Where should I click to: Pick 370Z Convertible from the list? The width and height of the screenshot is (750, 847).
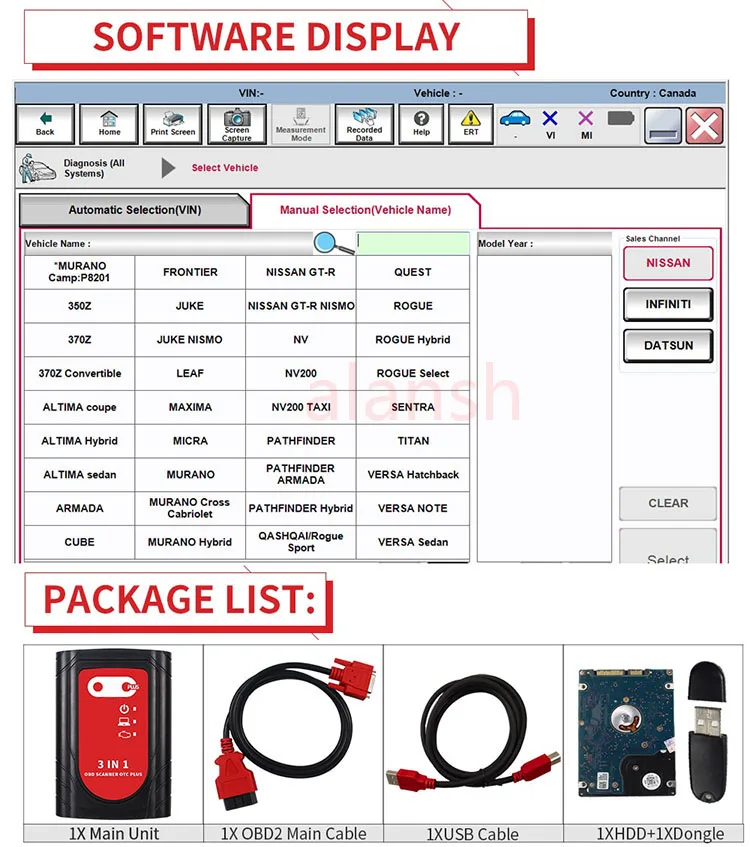point(79,373)
